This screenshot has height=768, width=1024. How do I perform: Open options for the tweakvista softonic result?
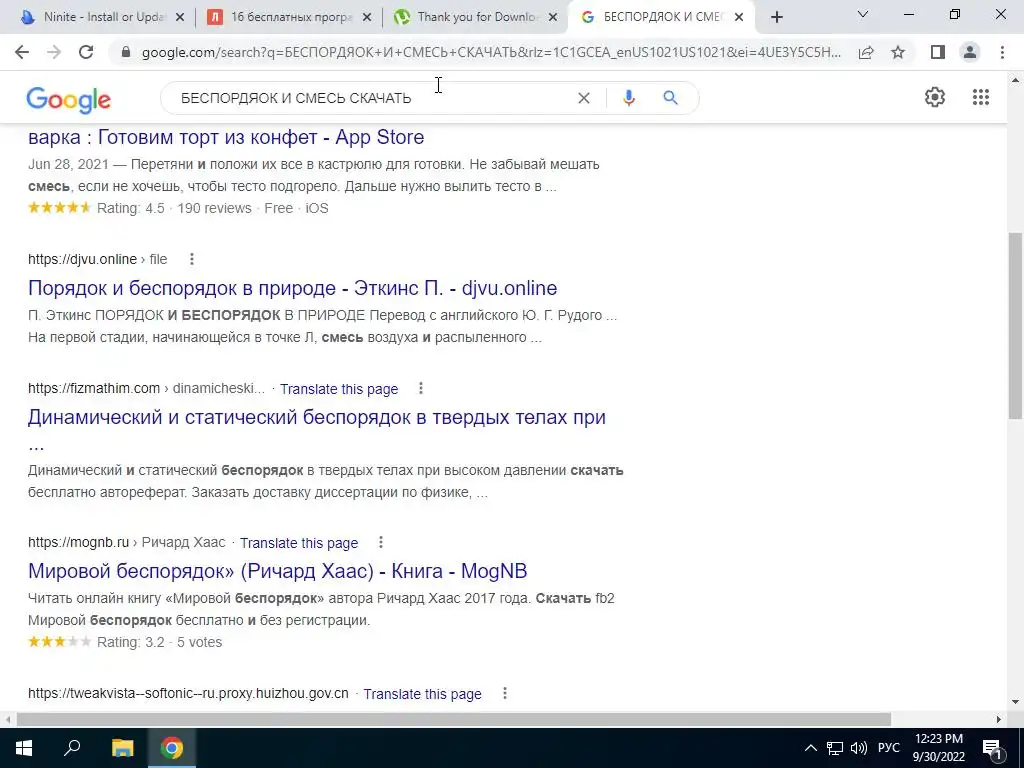504,694
